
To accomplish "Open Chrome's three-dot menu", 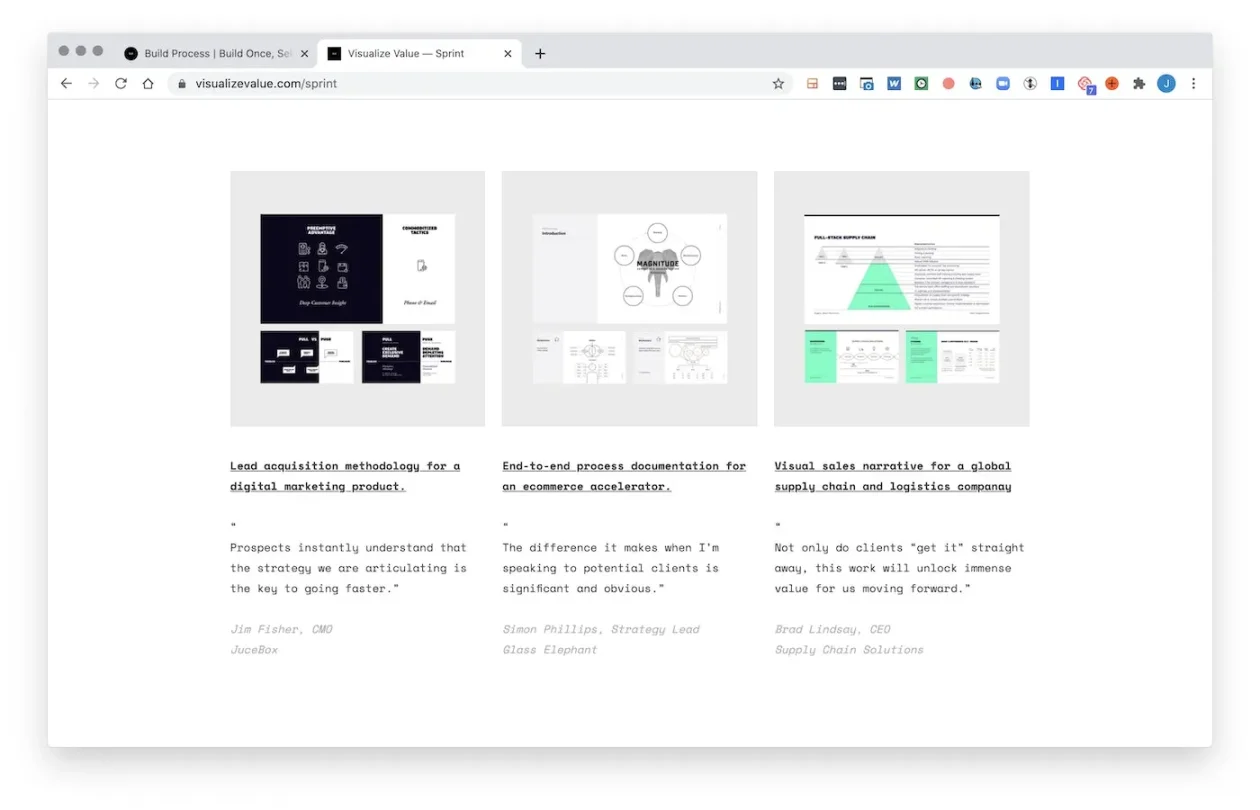I will 1193,84.
